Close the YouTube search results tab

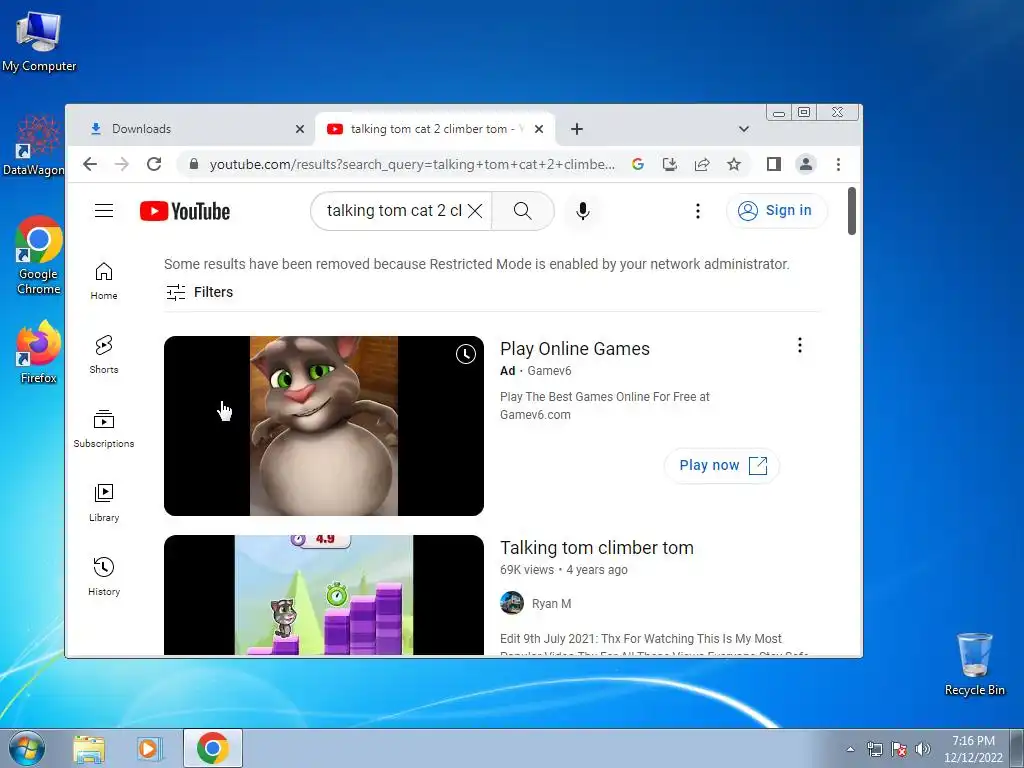click(x=539, y=129)
